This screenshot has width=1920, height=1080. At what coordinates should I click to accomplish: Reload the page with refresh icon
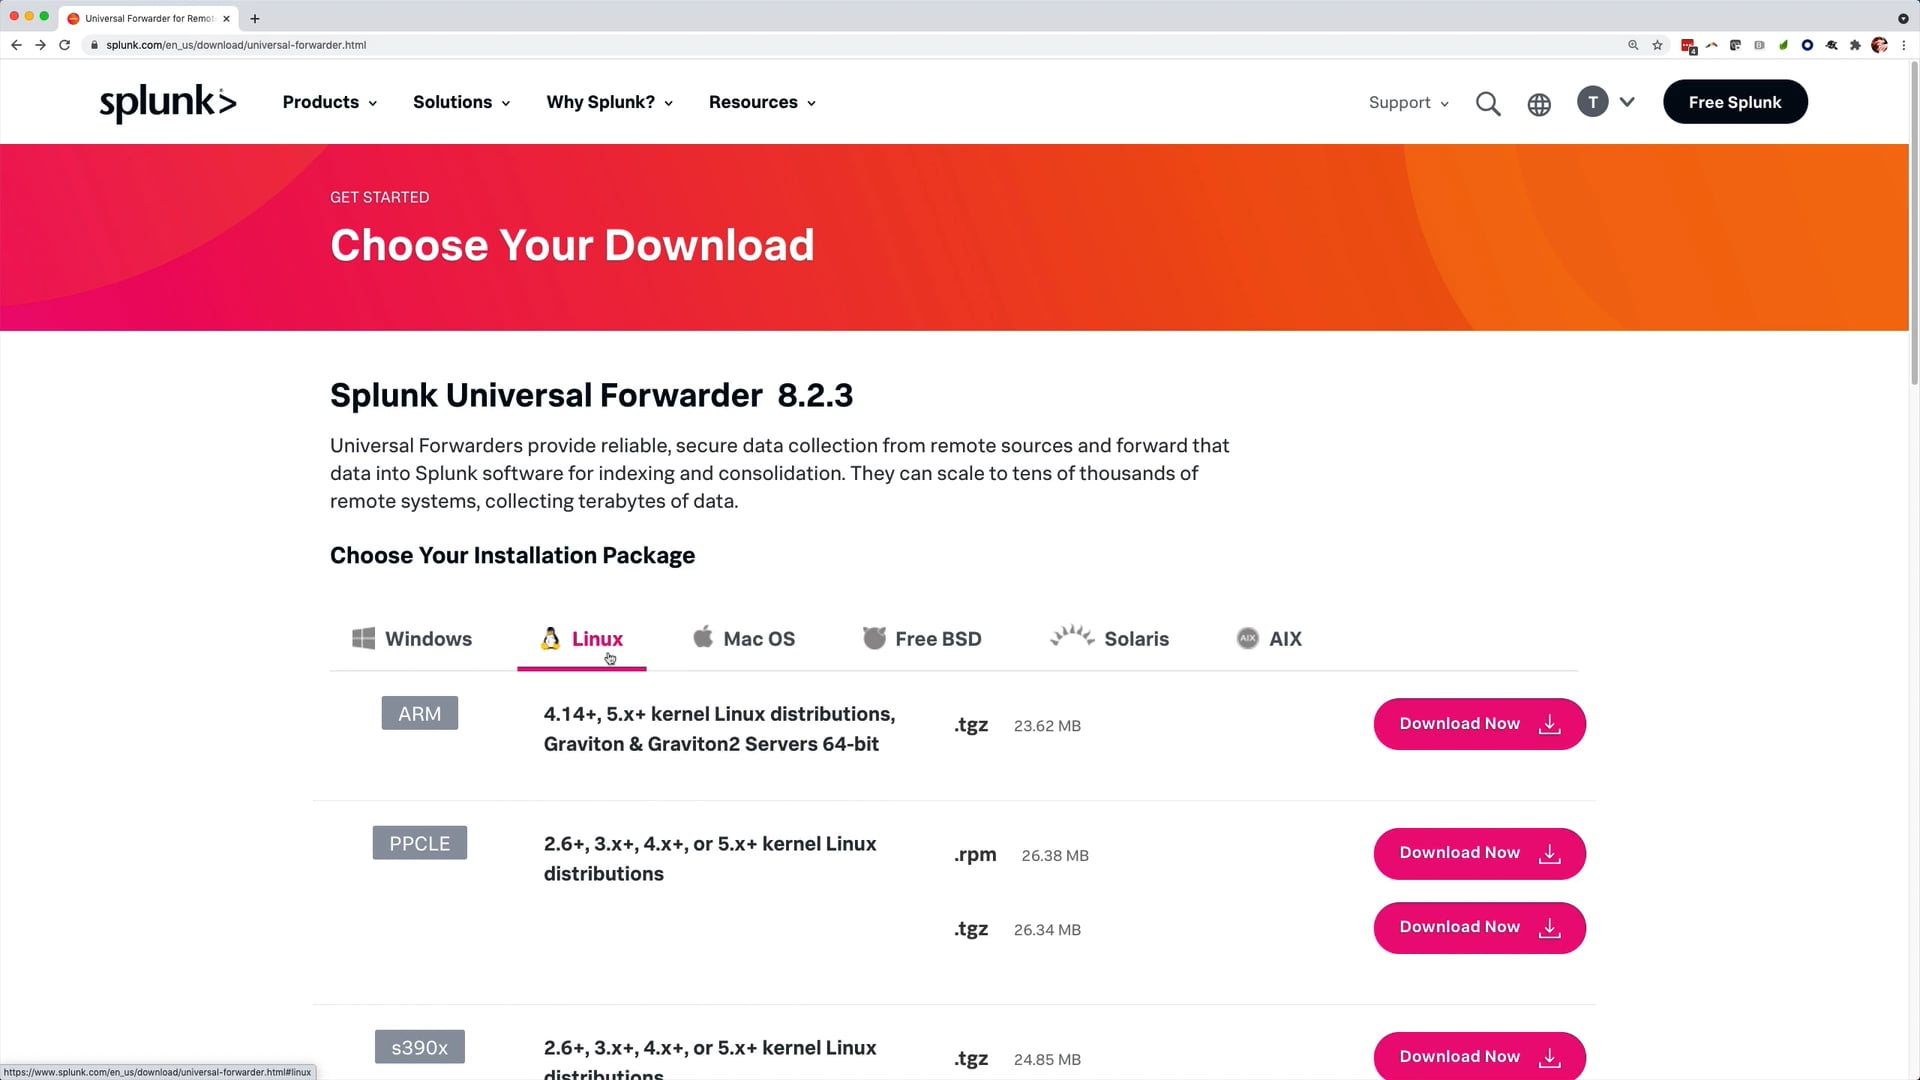64,45
